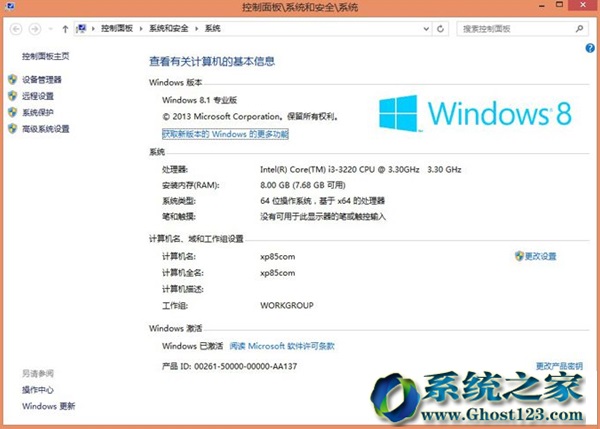Click the heading 查看有关计算机的基本信息

point(212,61)
